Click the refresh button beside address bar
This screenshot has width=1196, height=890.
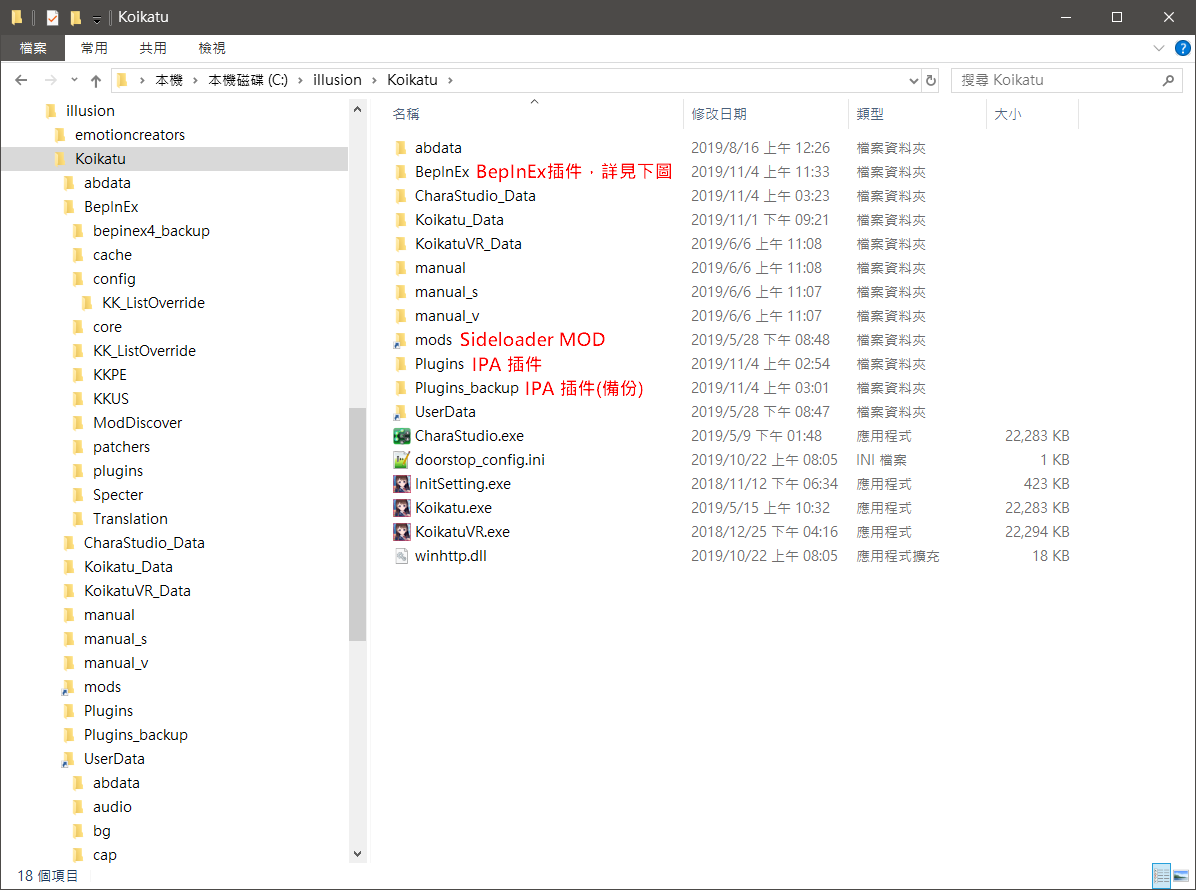coord(931,80)
